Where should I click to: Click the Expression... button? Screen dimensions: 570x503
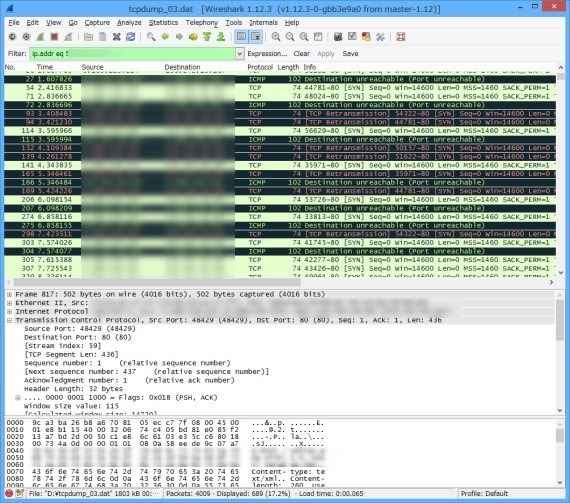click(267, 54)
